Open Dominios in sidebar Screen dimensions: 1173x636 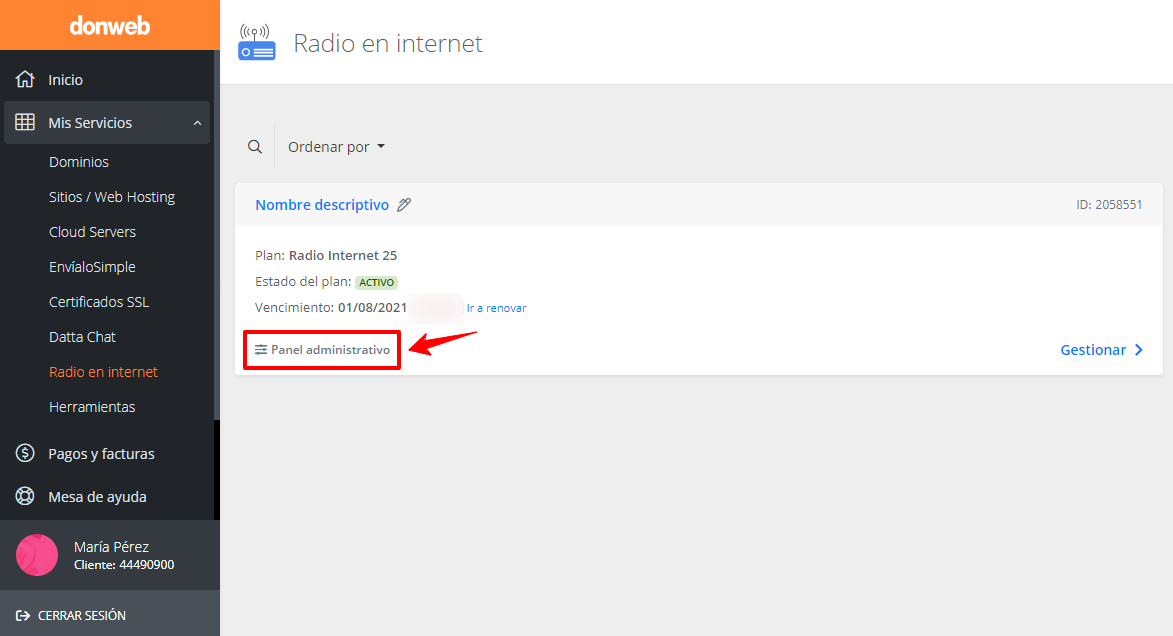coord(79,162)
